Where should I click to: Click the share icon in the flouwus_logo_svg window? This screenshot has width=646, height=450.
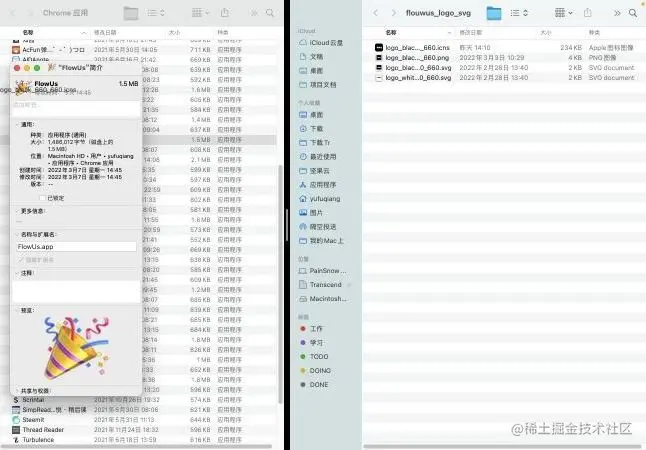coord(587,13)
